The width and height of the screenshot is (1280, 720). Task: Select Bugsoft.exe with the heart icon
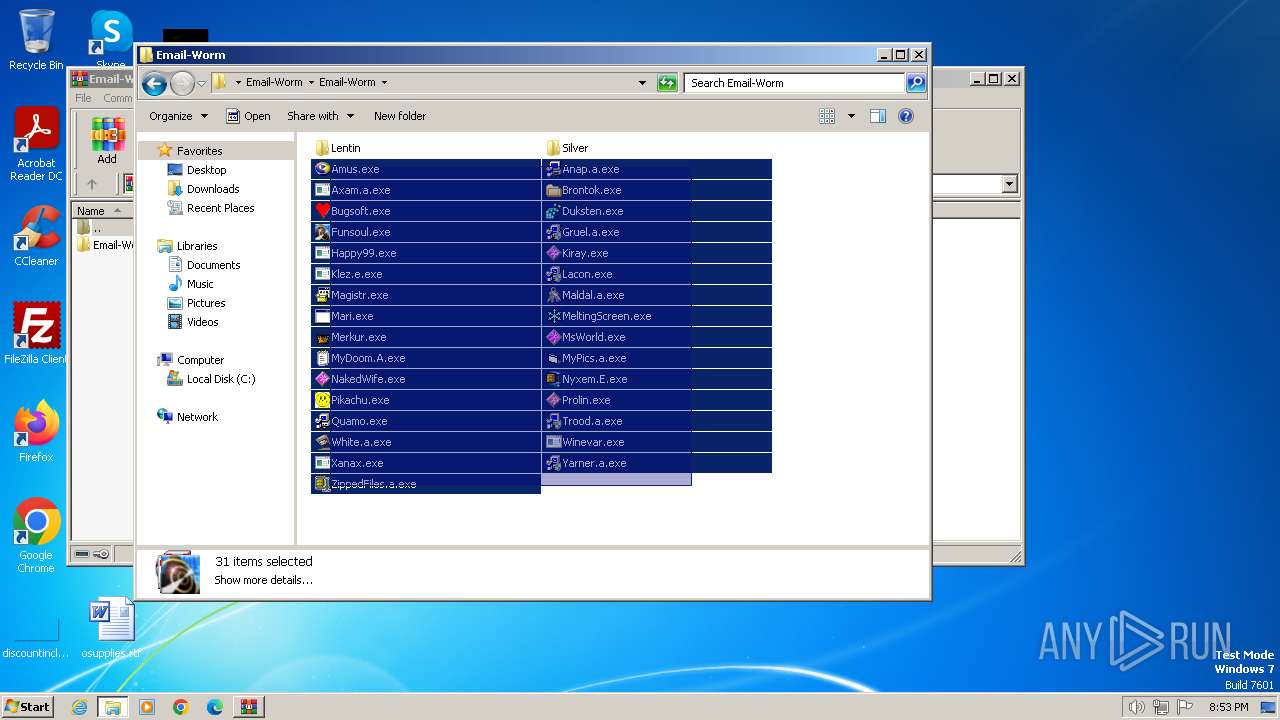[322, 211]
